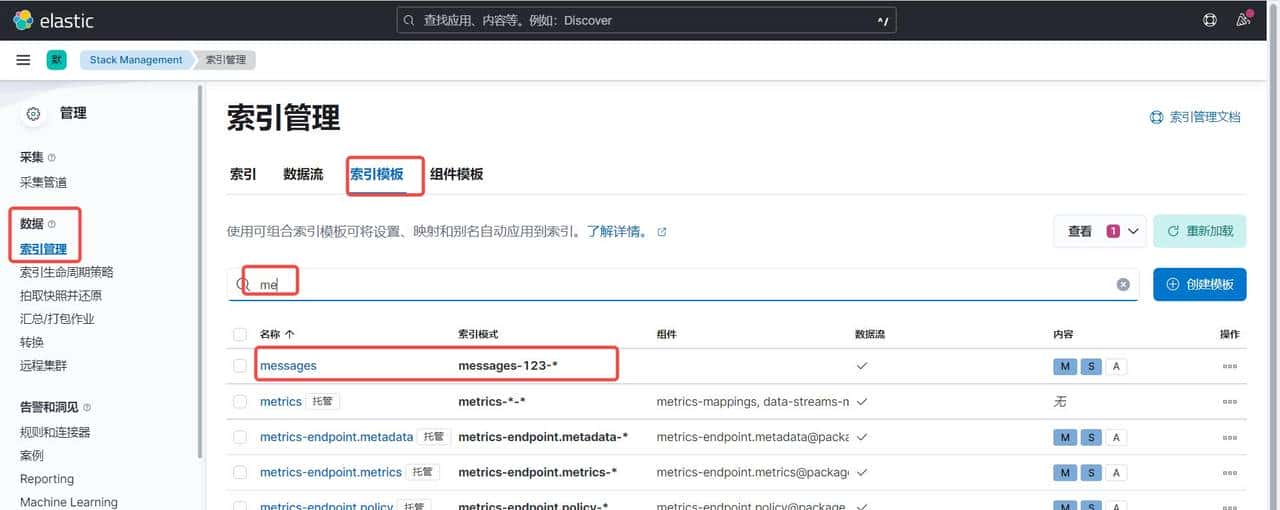Click the 创建模板 button

1200,284
